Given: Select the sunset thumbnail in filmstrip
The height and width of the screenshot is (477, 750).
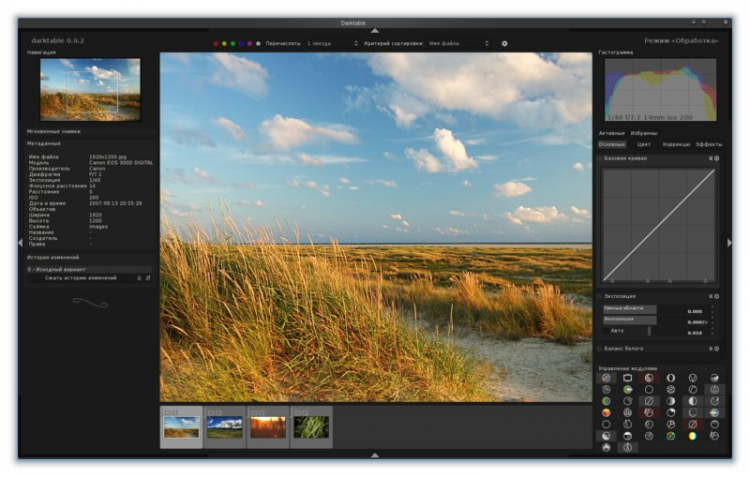Looking at the screenshot, I should 268,427.
